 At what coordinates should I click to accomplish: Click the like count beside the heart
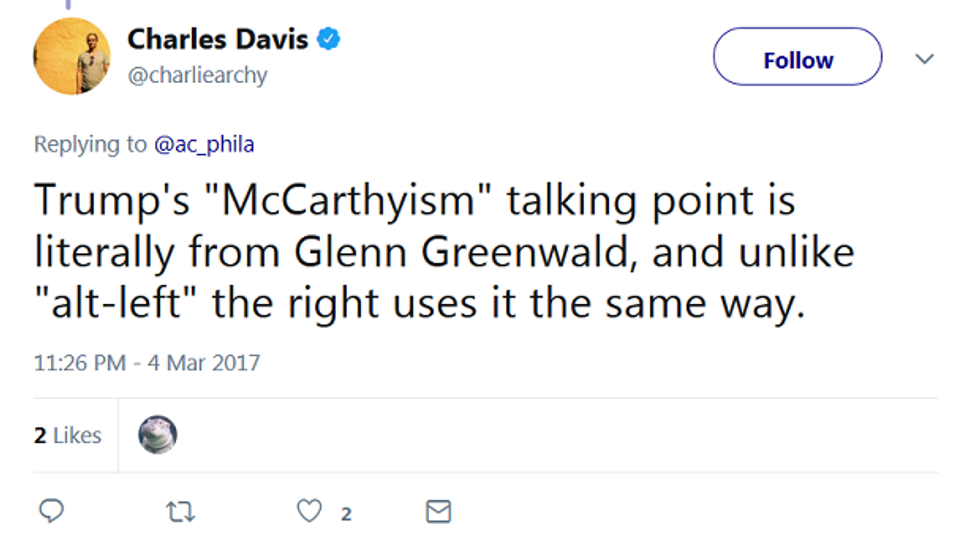tap(346, 514)
